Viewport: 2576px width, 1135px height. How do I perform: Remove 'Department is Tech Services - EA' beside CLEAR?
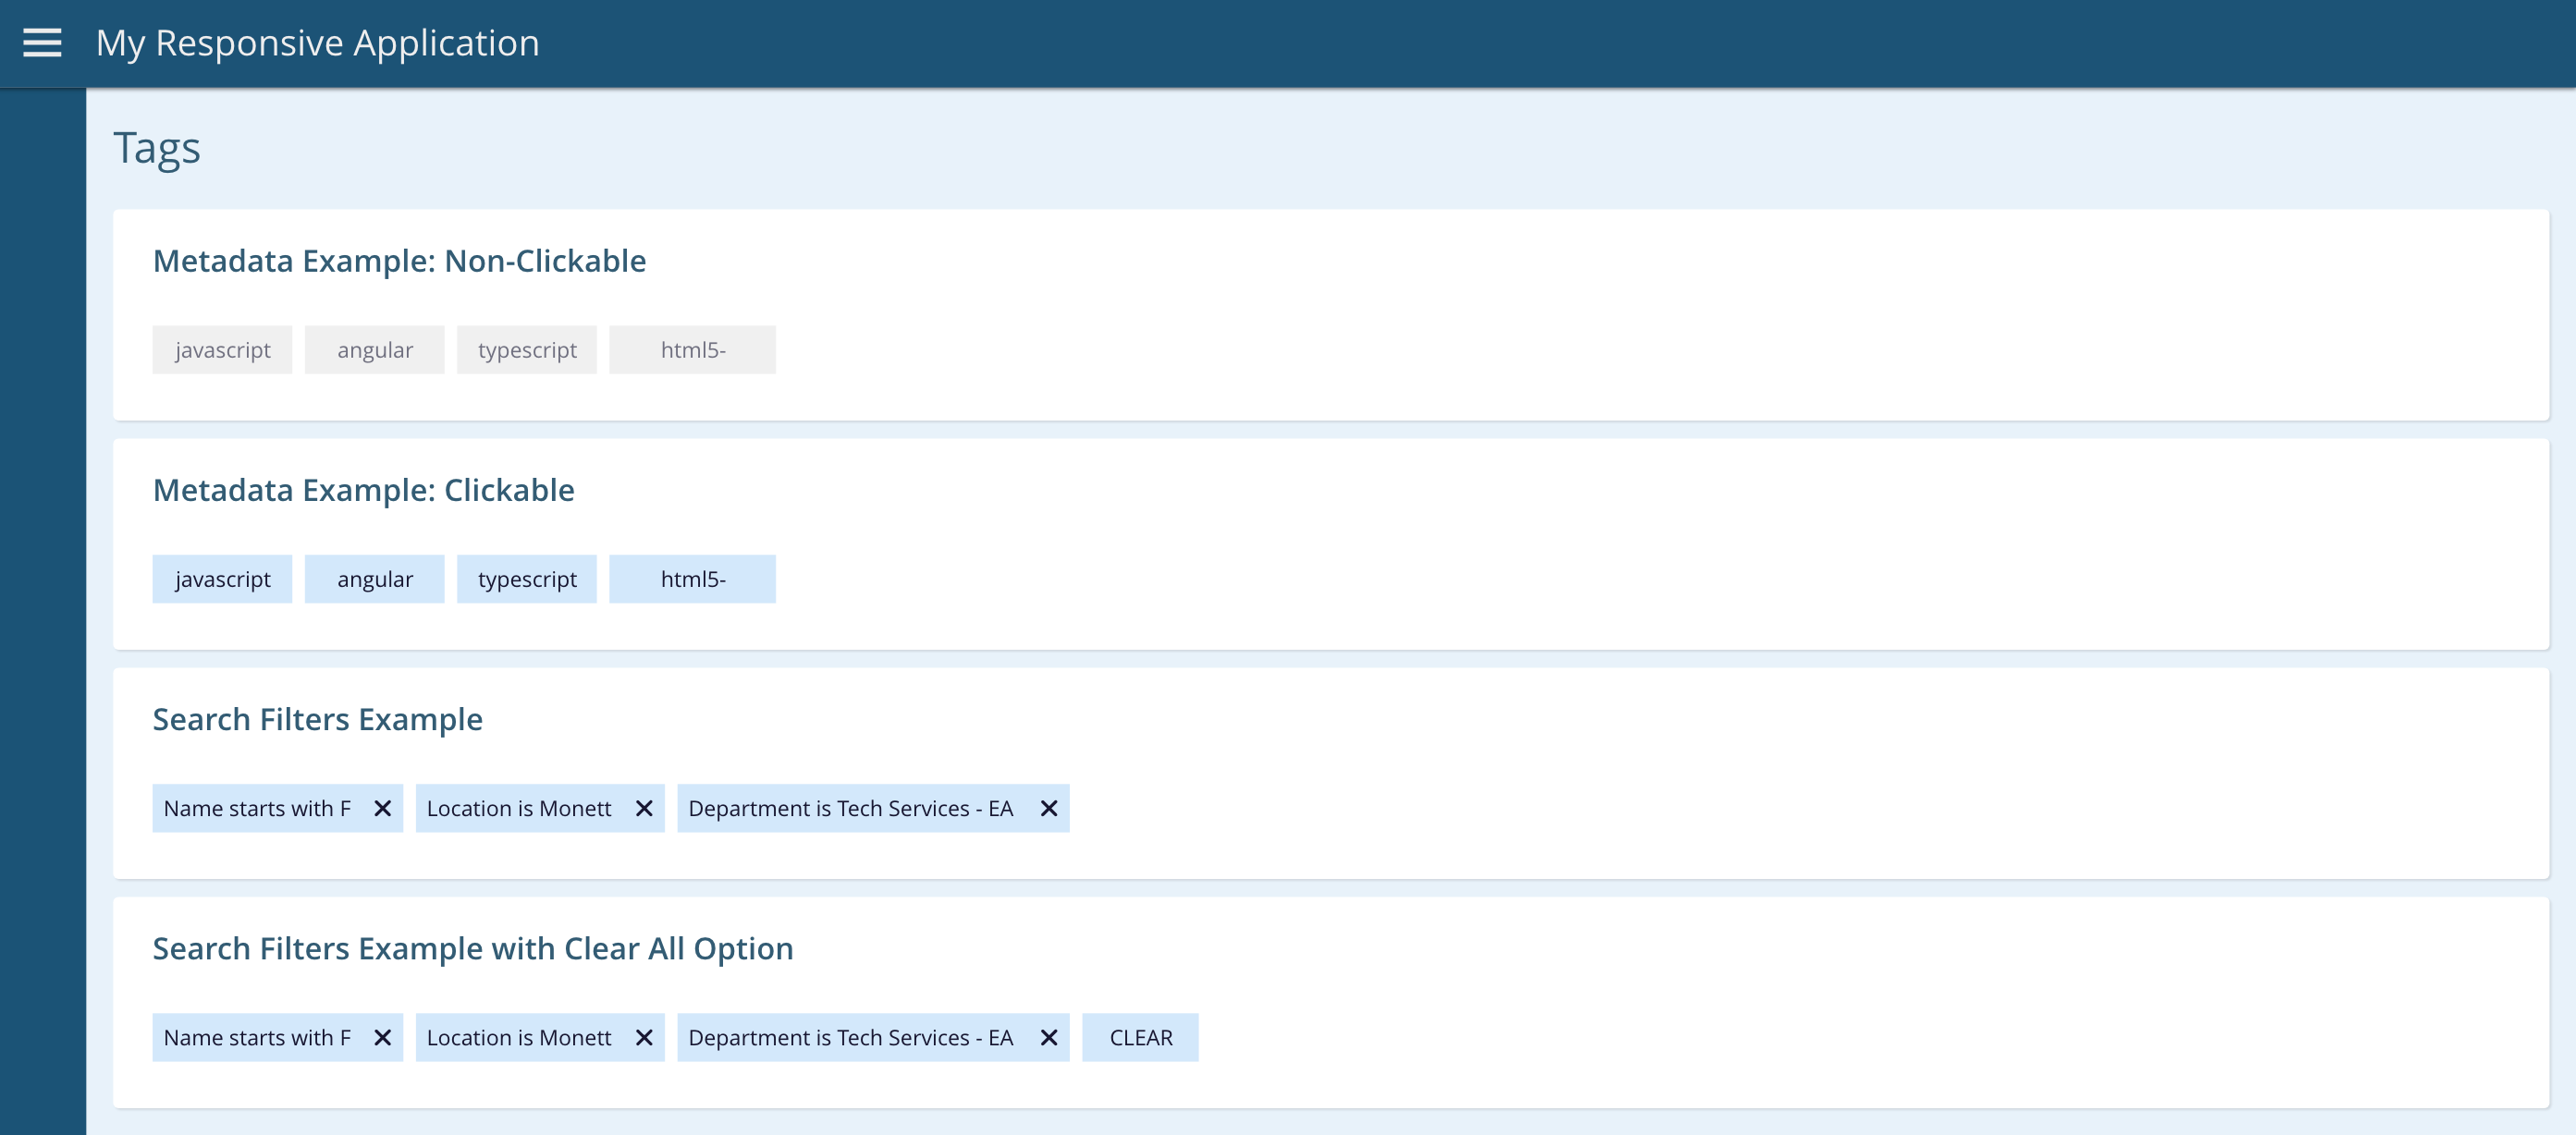point(1048,1037)
